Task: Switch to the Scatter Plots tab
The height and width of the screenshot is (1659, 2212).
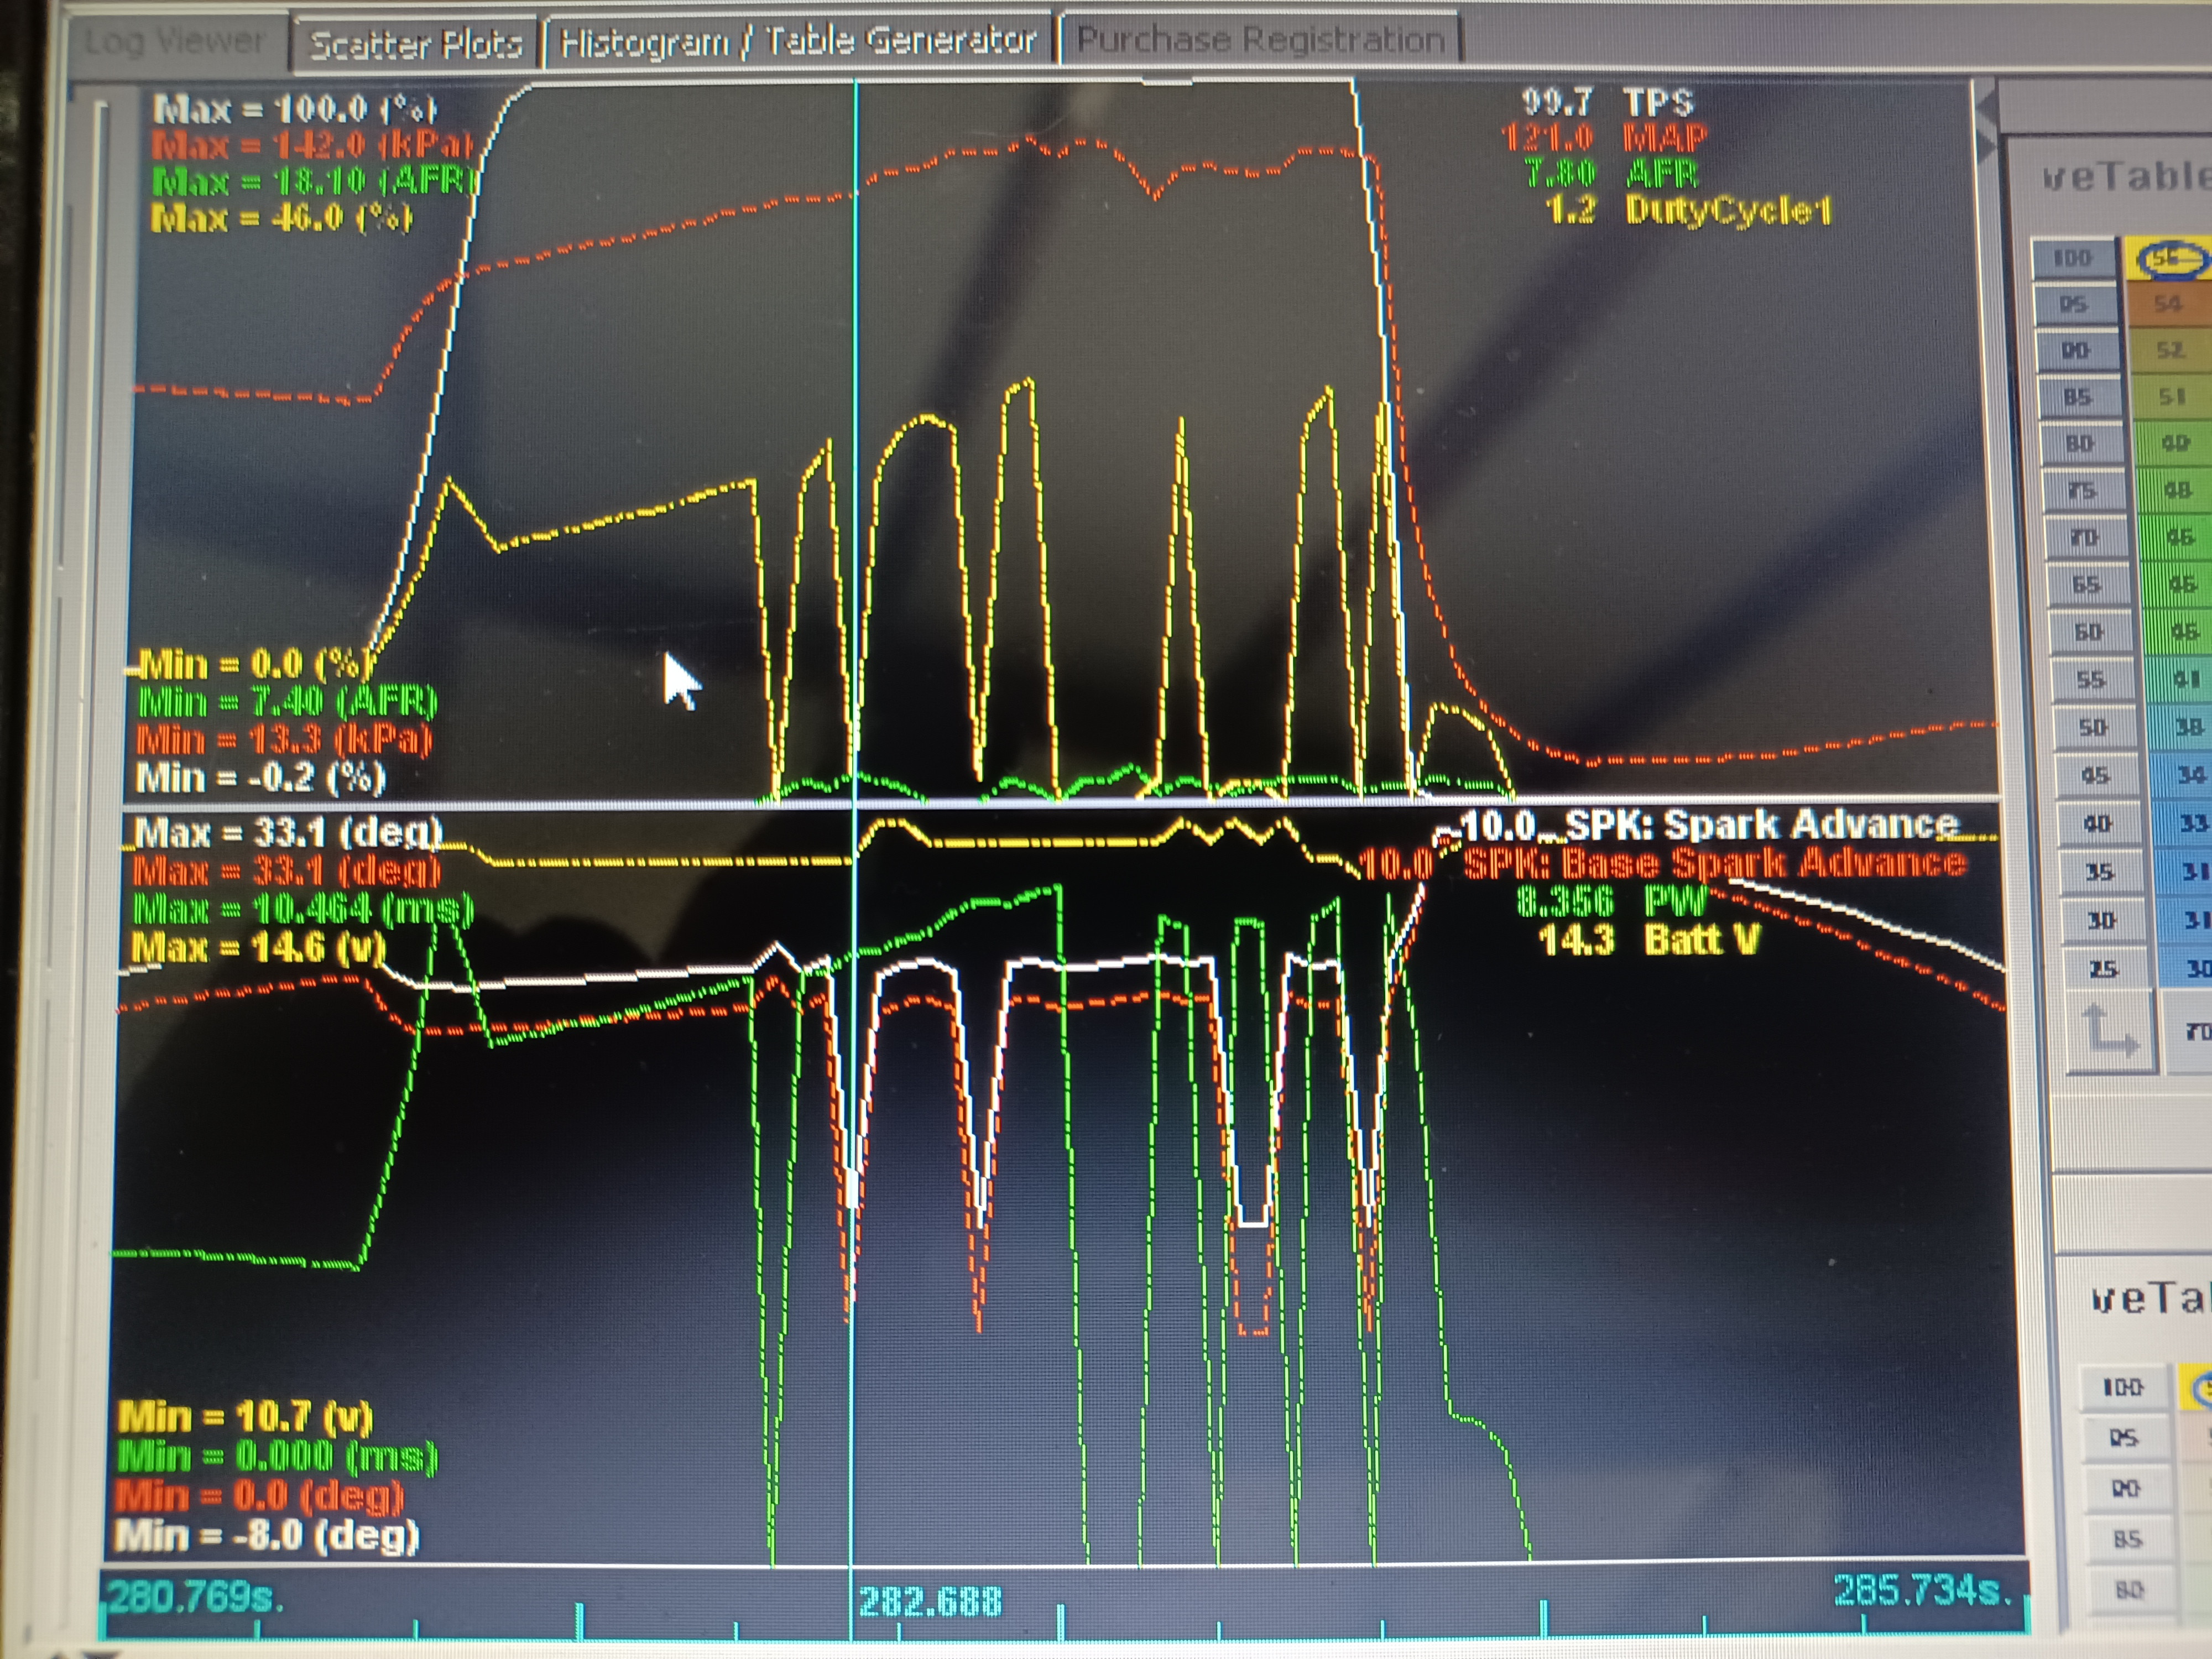Action: (x=415, y=44)
